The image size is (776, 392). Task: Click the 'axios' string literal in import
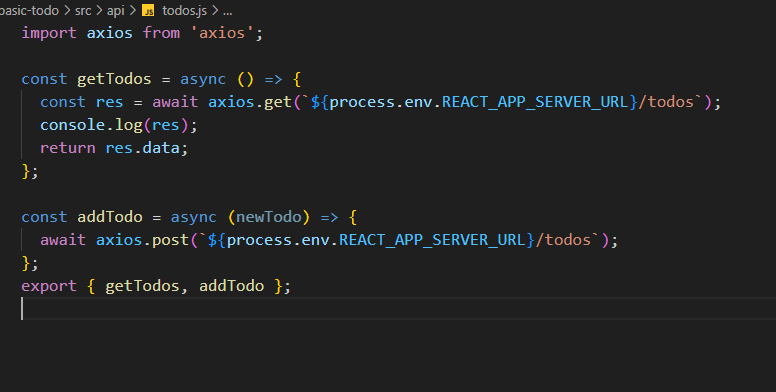coord(222,33)
